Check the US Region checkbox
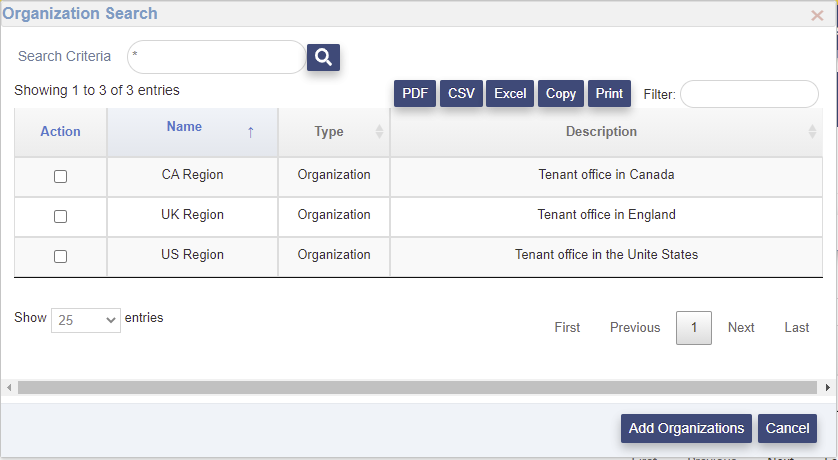The width and height of the screenshot is (838, 460). coord(60,256)
